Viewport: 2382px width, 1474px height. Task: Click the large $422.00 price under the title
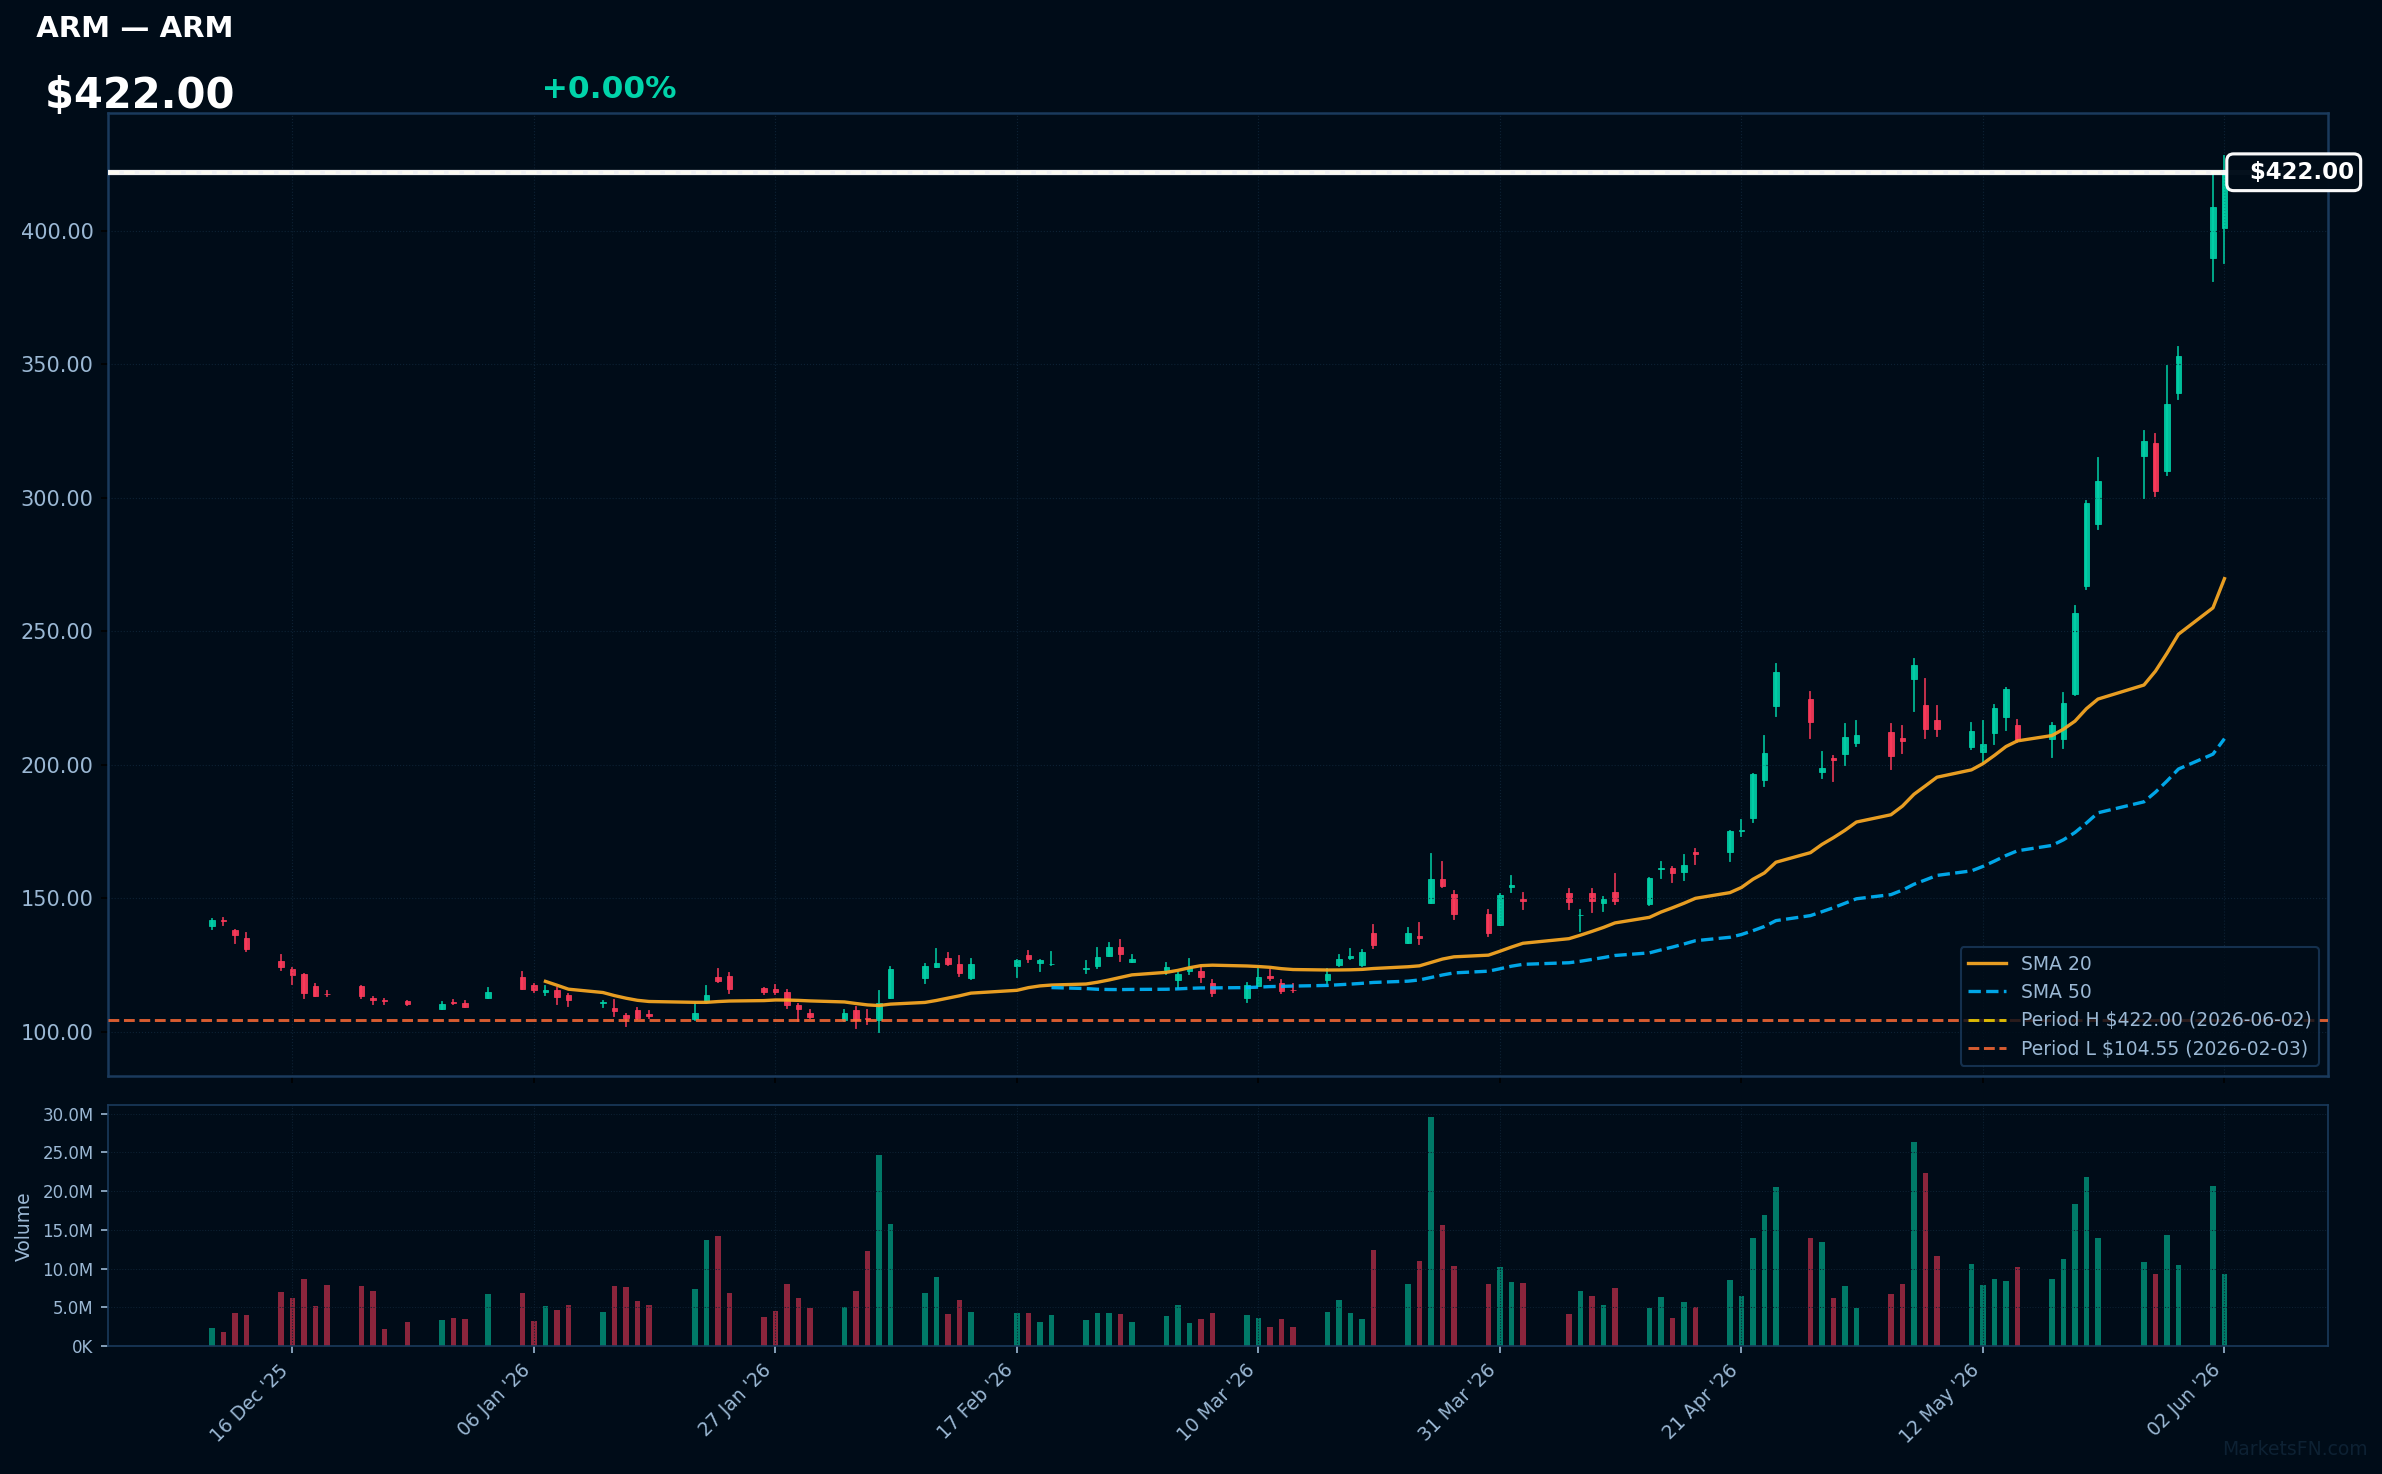[140, 94]
